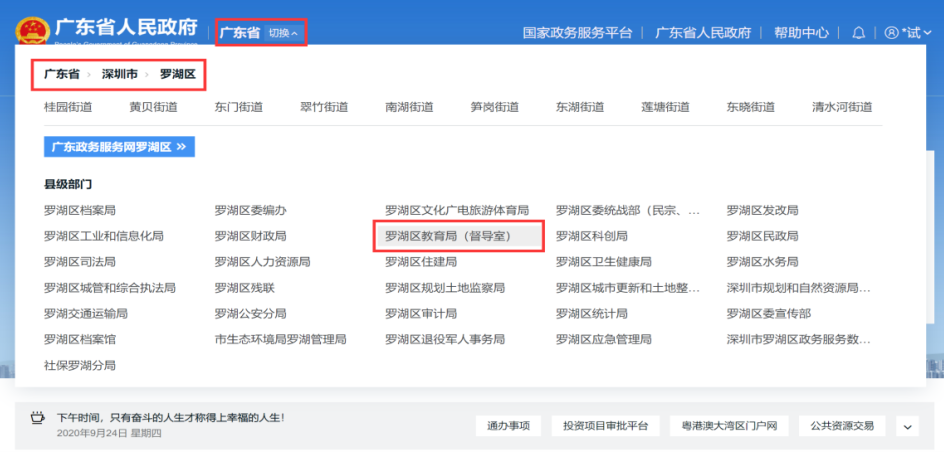944x452 pixels.
Task: Click 公共资源交易 button
Action: 842,426
